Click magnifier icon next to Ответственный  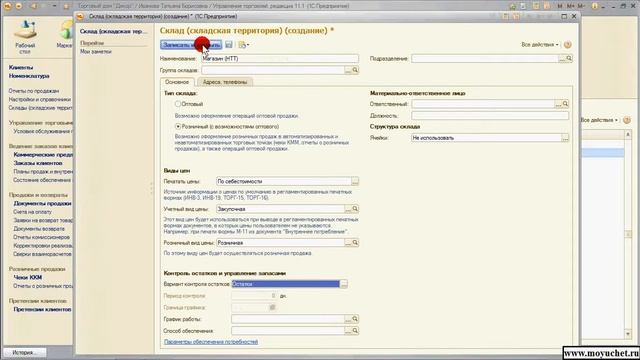565,104
